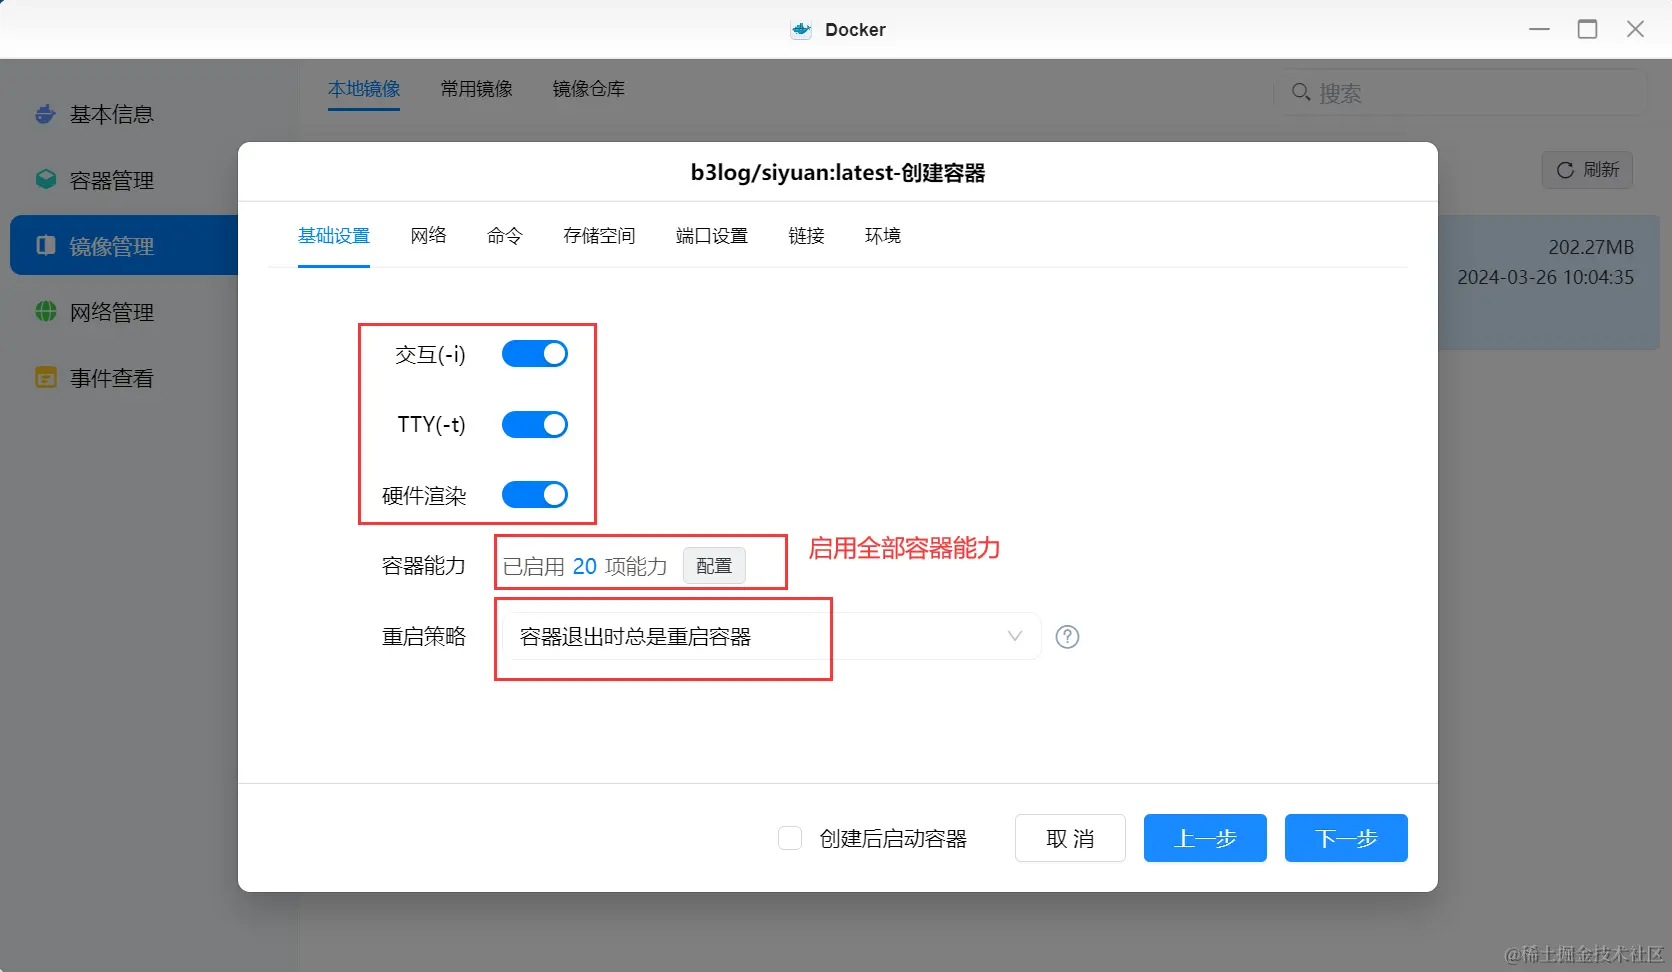Click the 配置 button for container capabilities
This screenshot has width=1672, height=972.
coord(714,566)
